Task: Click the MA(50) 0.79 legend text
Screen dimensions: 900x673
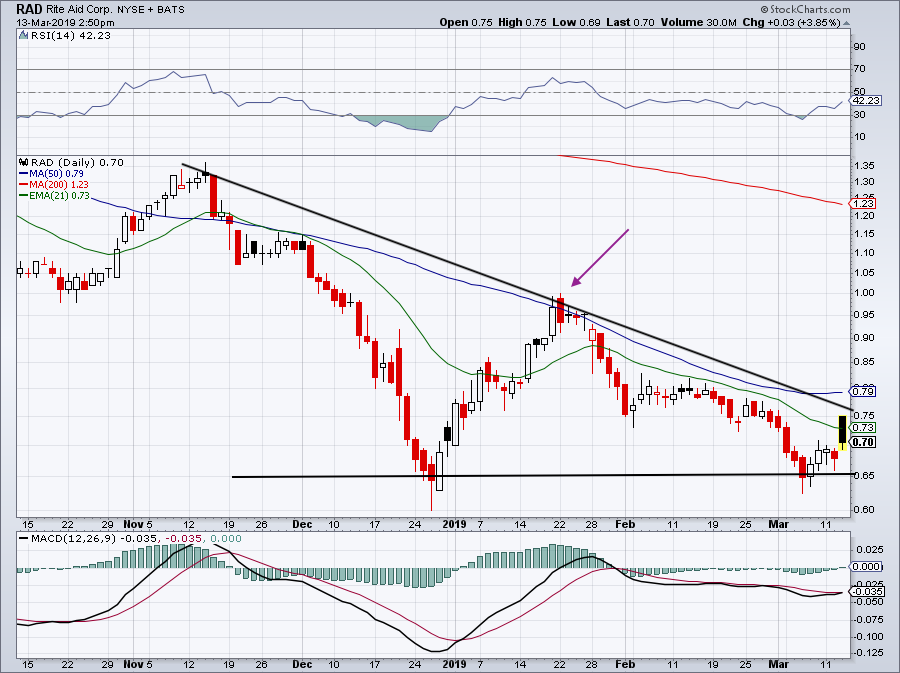Action: 56,173
